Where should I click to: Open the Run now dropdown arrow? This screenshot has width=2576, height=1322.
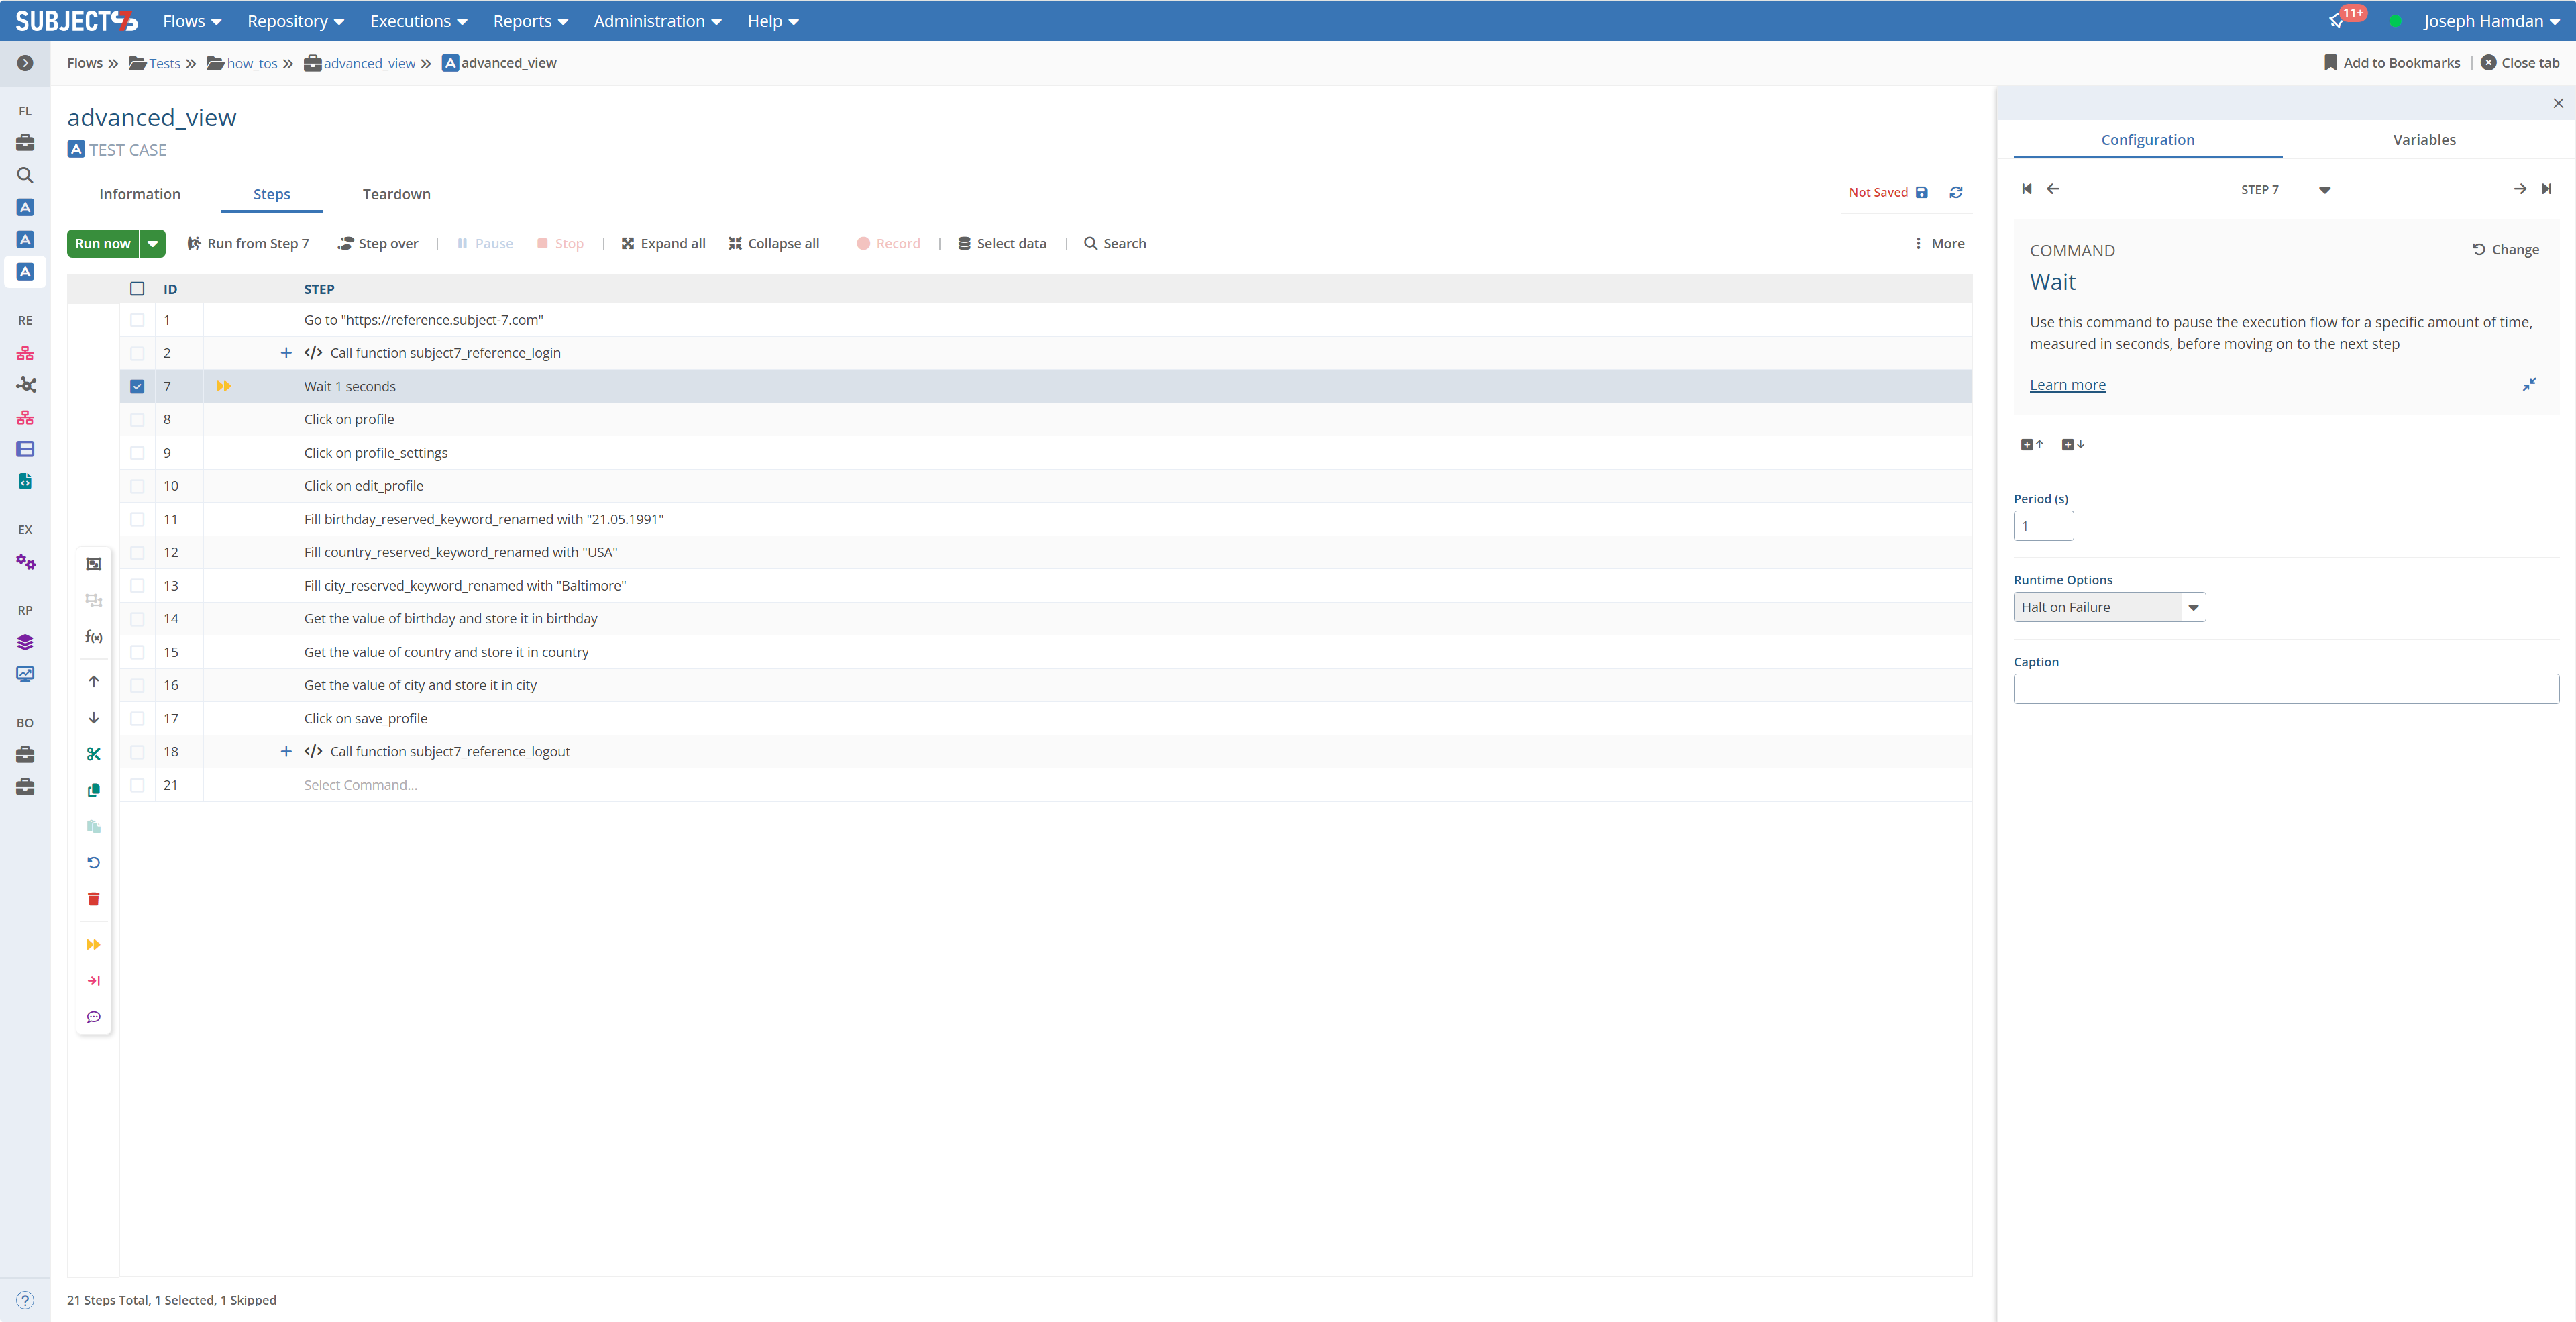point(153,244)
